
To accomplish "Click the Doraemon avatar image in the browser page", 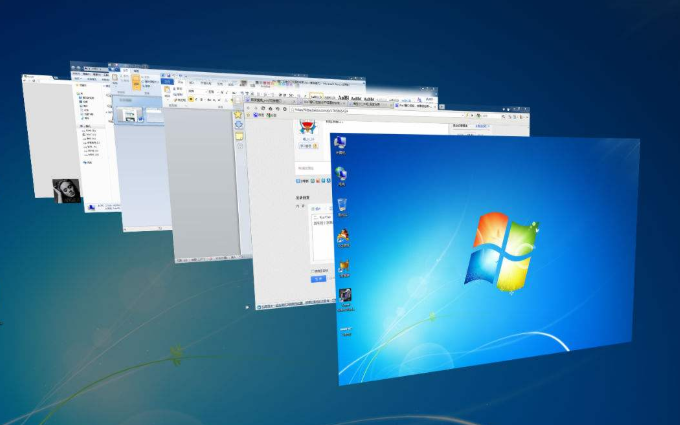I will click(308, 127).
